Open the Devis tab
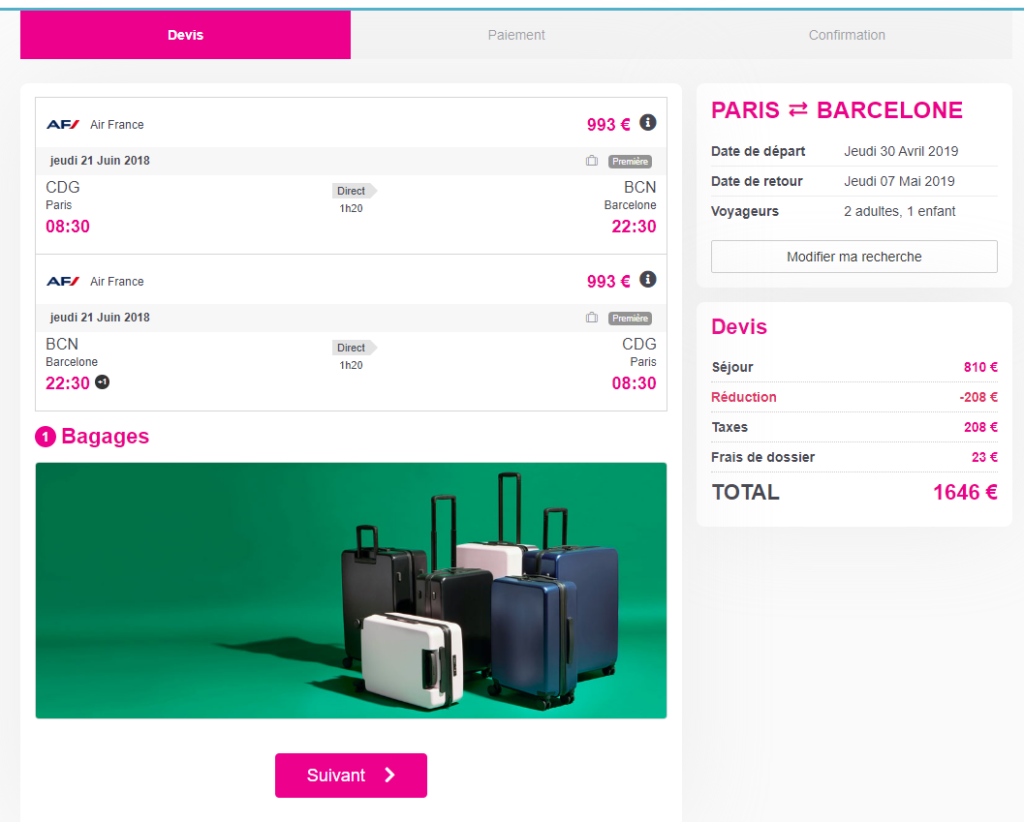This screenshot has width=1024, height=822. tap(185, 35)
